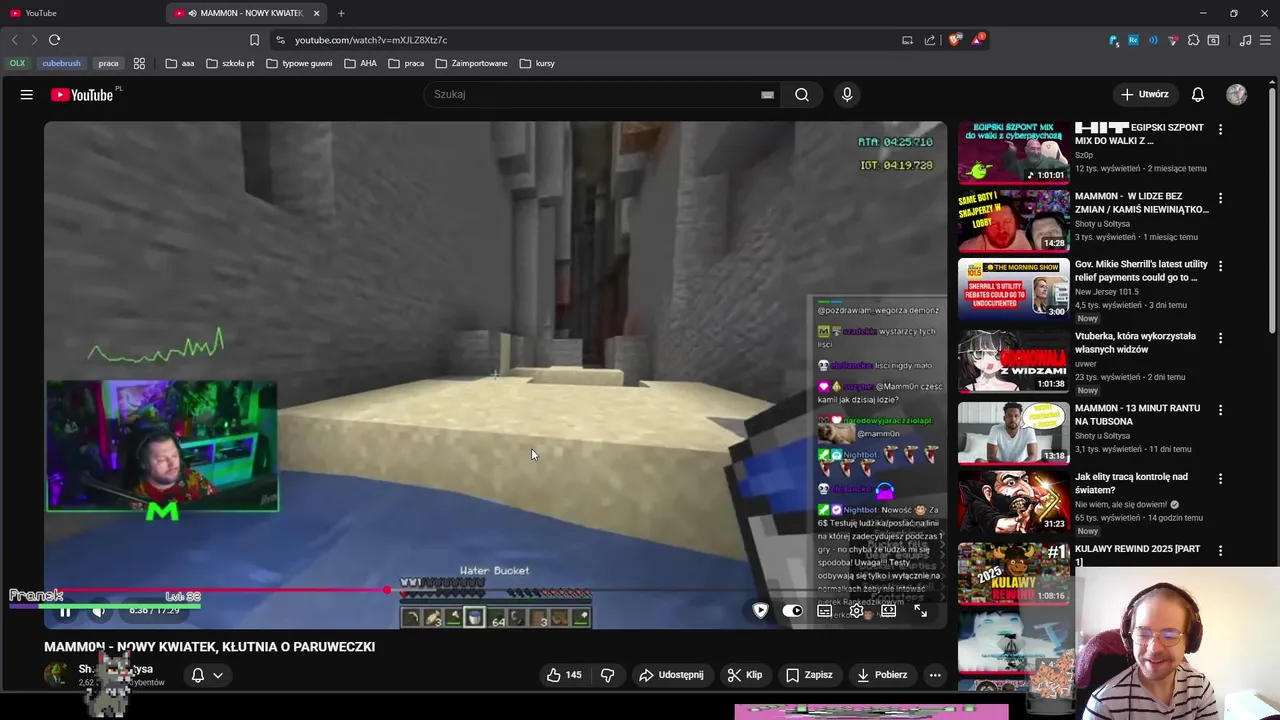Start voice search with microphone icon
The height and width of the screenshot is (720, 1280).
click(x=847, y=95)
